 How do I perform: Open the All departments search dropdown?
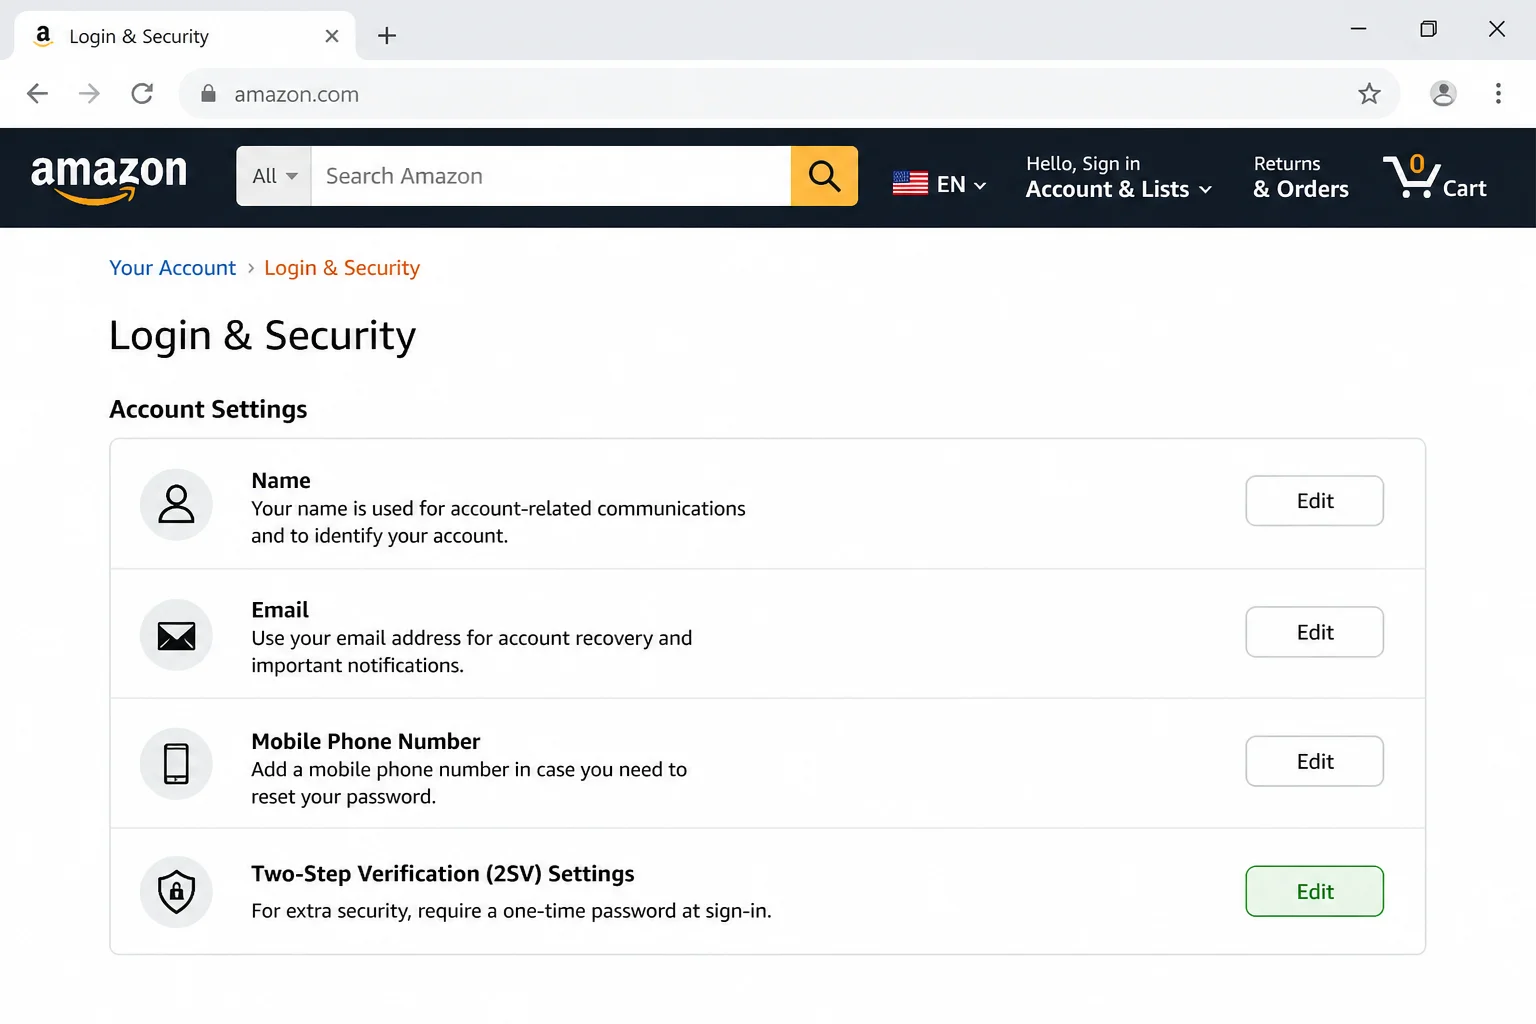[274, 176]
